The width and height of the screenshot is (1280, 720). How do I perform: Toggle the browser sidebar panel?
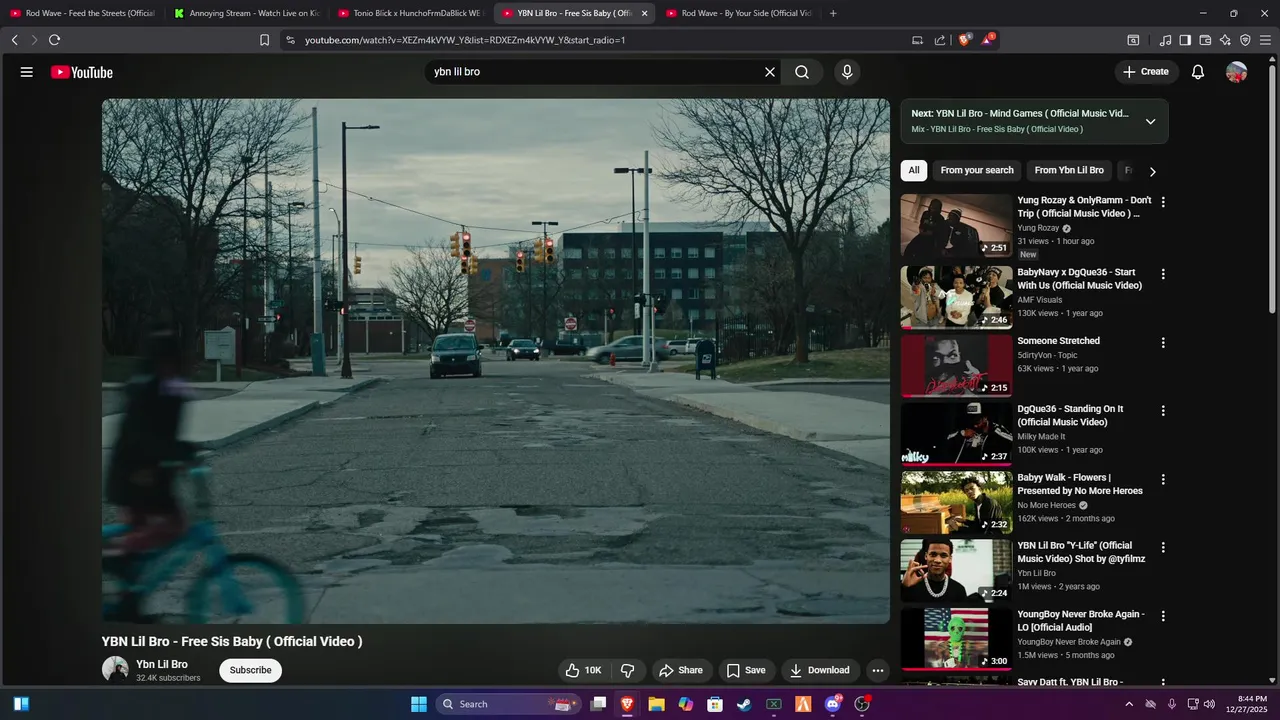[1185, 40]
